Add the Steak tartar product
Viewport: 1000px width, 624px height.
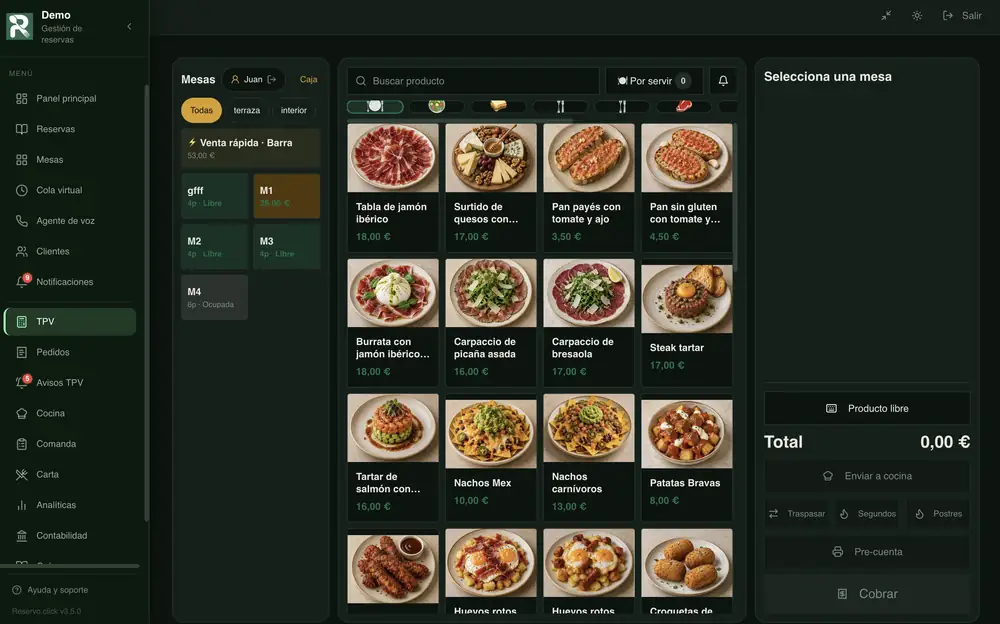pyautogui.click(x=687, y=322)
